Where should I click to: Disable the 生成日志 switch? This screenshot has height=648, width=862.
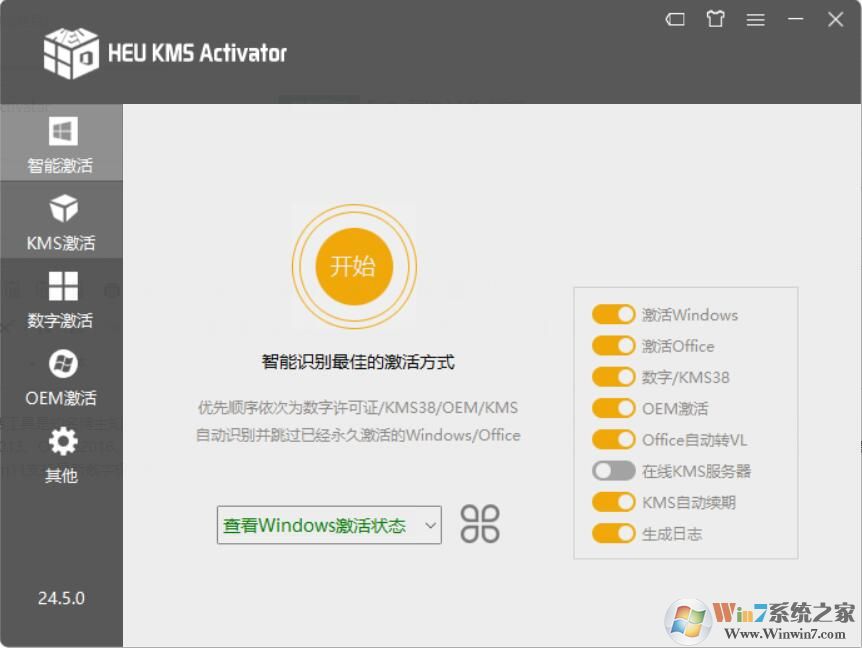point(614,533)
